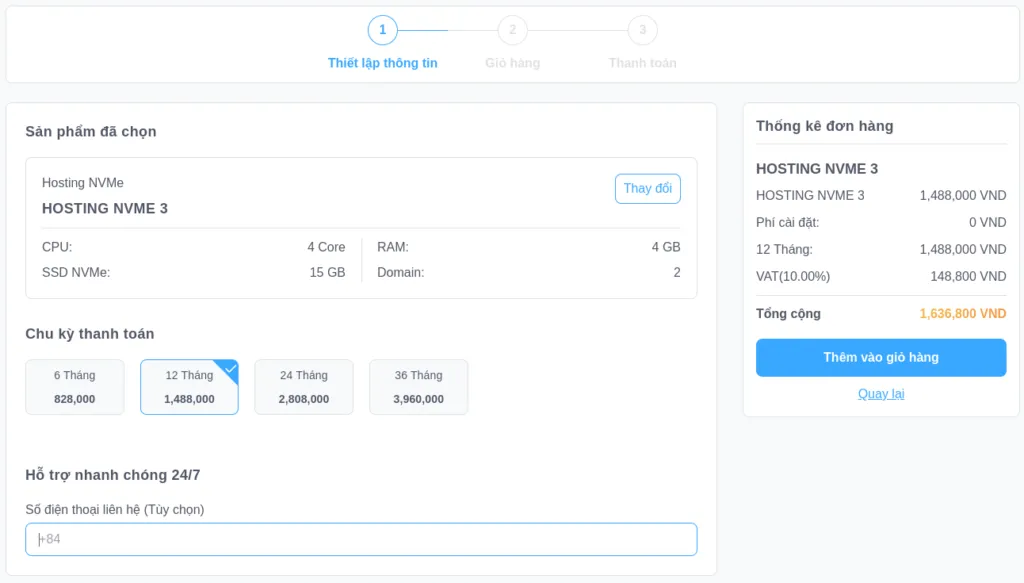1024x583 pixels.
Task: Click the VAT(10.00%) line in order summary
Action: (x=793, y=276)
